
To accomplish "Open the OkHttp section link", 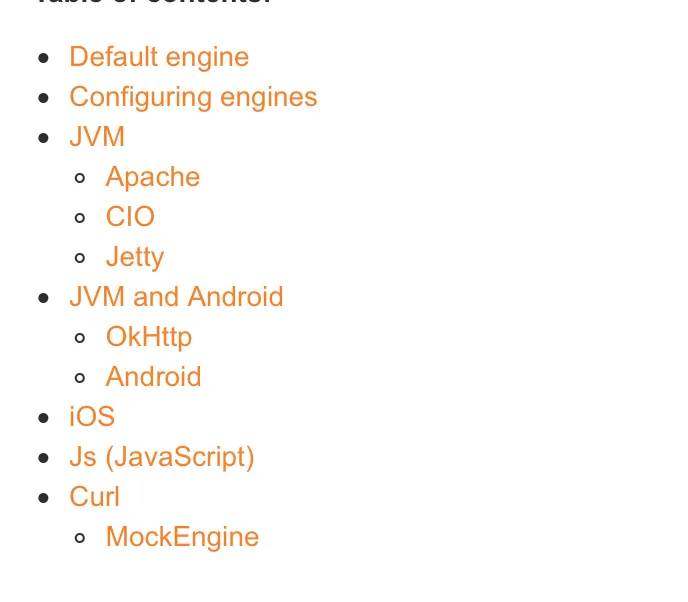I will tap(149, 337).
